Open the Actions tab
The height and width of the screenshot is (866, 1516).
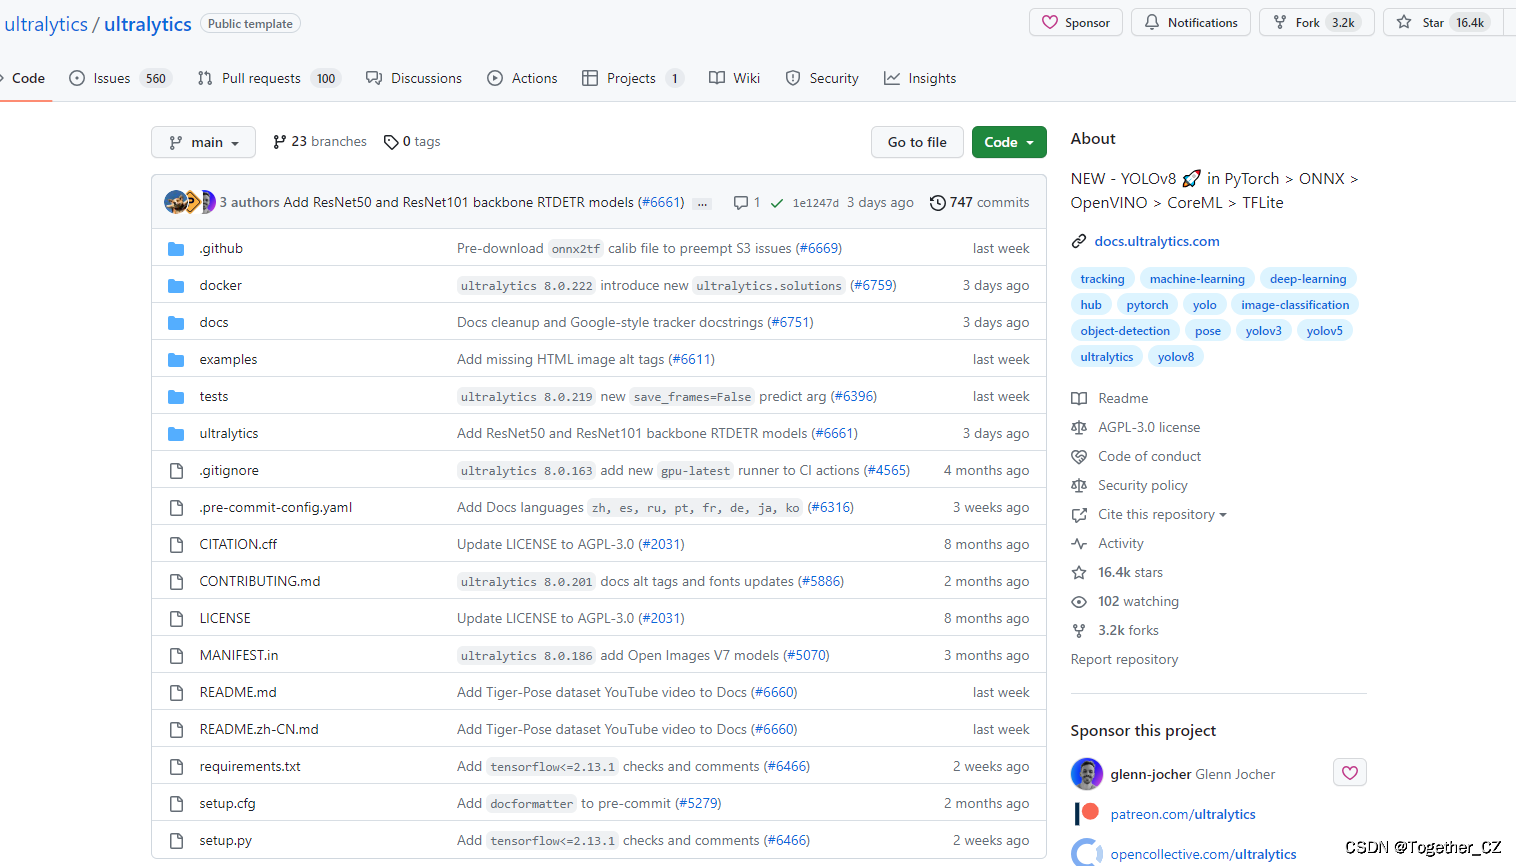pos(522,78)
